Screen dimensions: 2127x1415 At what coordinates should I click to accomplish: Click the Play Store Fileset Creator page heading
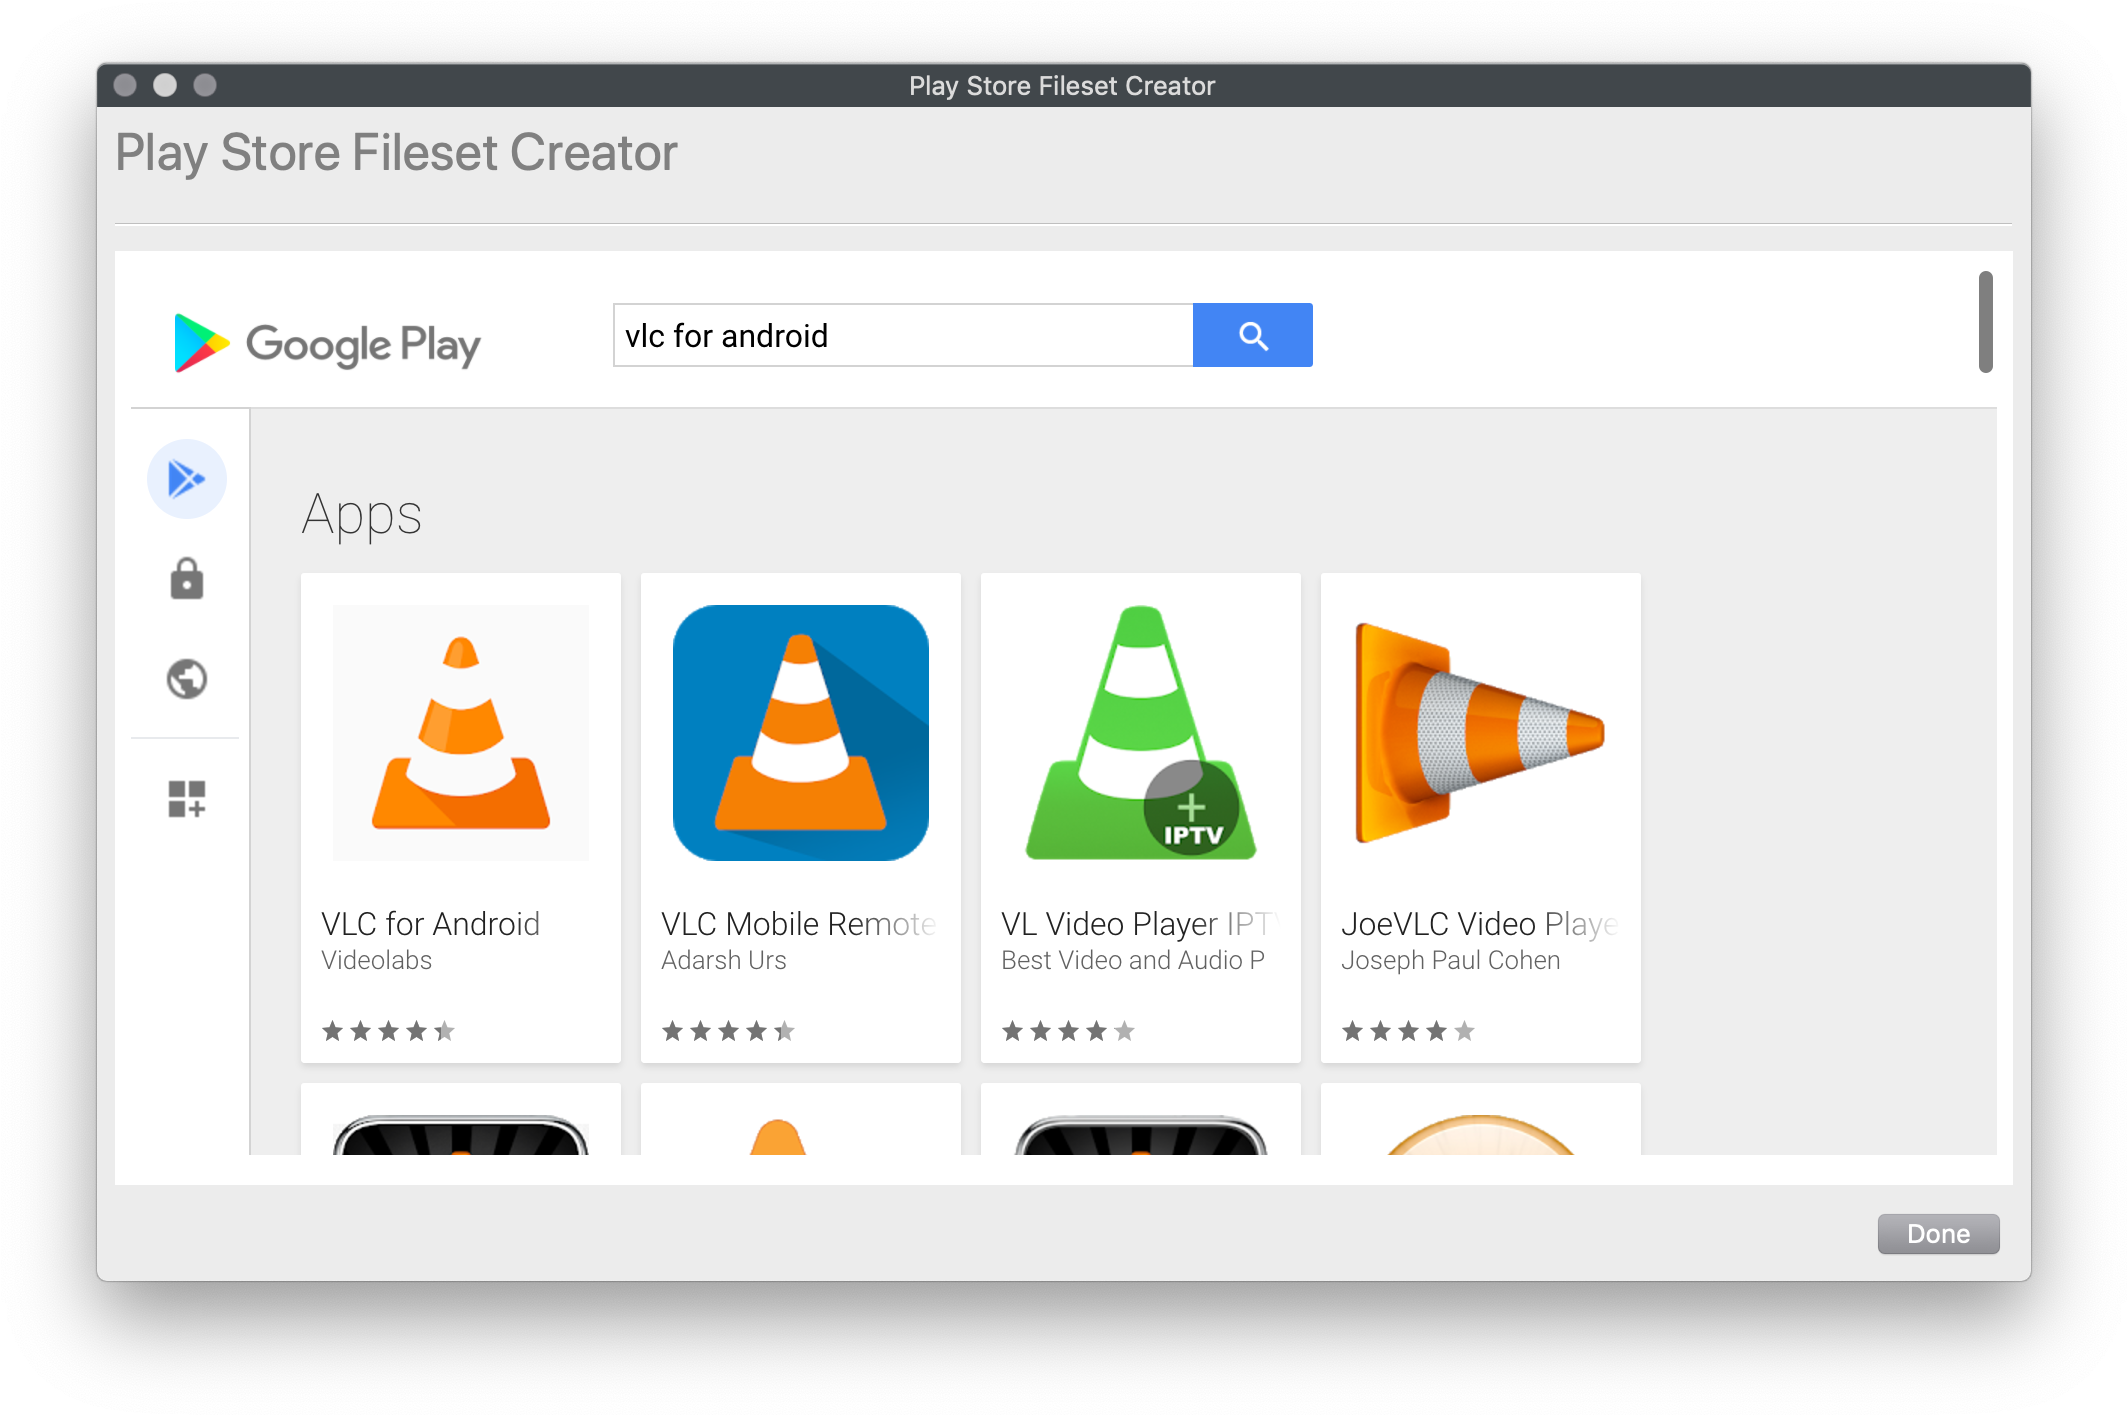[x=397, y=154]
